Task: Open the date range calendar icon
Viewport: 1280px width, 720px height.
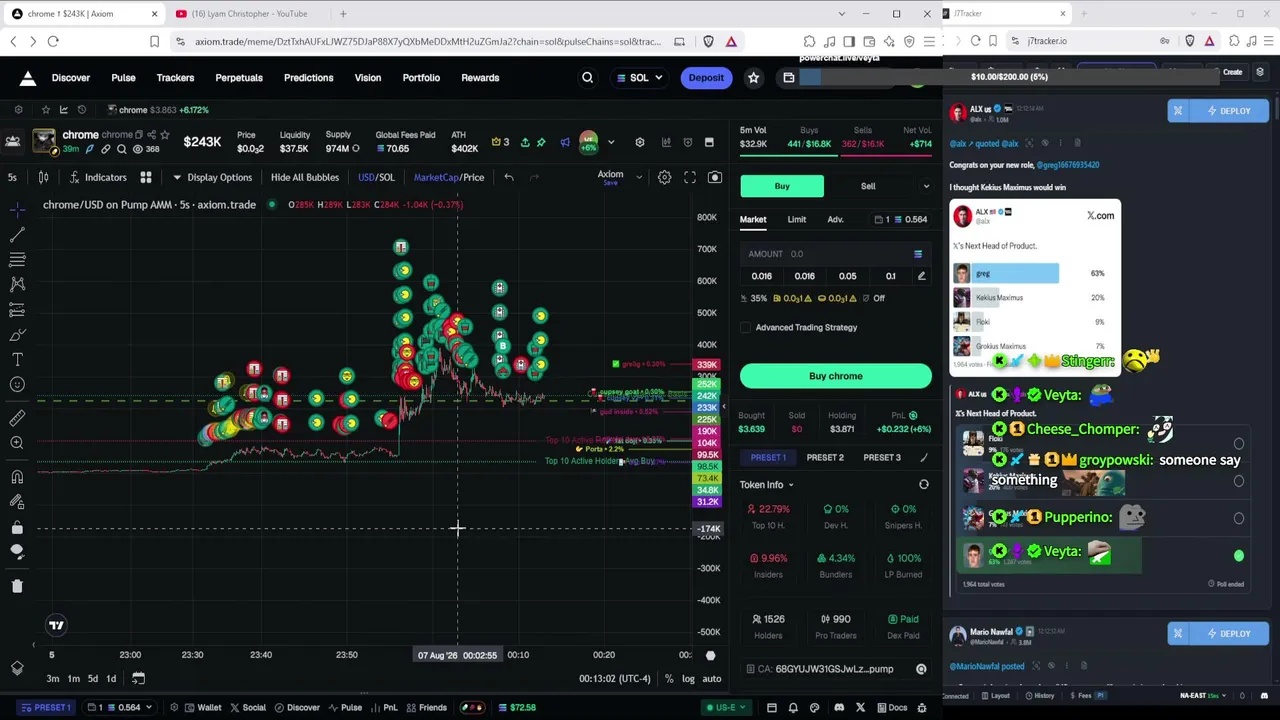Action: pyautogui.click(x=138, y=679)
